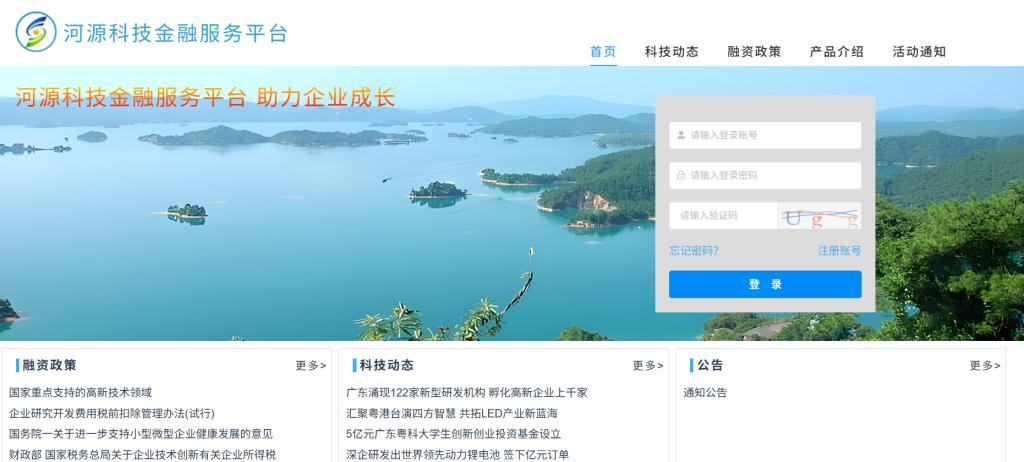Click the blue 登录 button
The image size is (1024, 462).
click(x=765, y=284)
